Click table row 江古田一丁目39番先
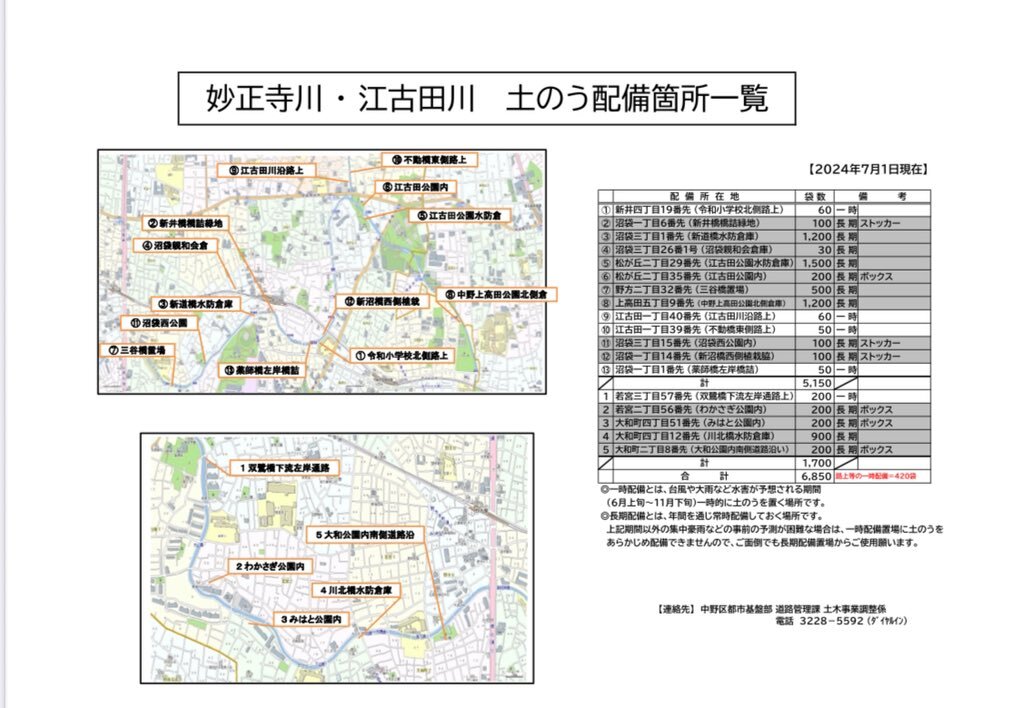Screen dimensions: 1024x708 [764, 330]
